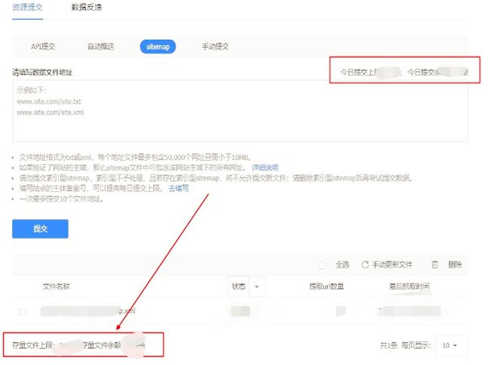Screen dimensions: 500x365
Task: Click the 今日提交上限 label at the top right
Action: [x=358, y=72]
